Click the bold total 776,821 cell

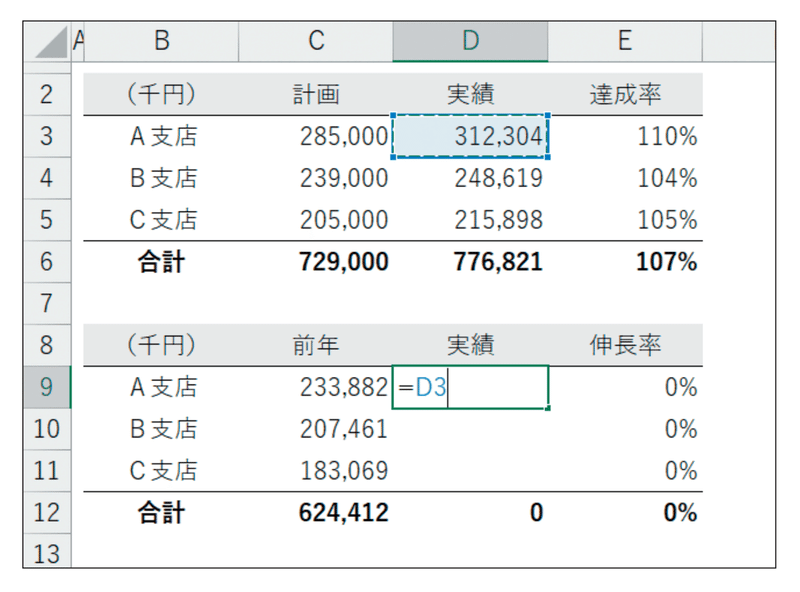coord(470,262)
